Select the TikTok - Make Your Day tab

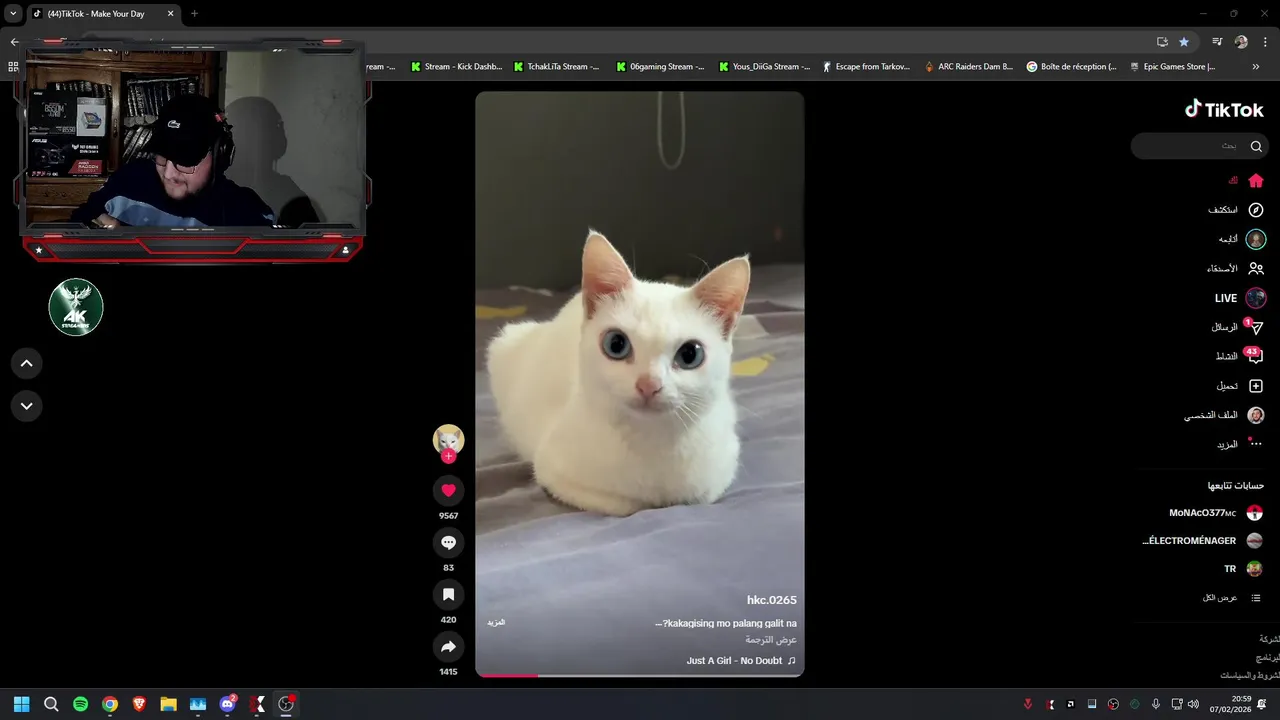pos(103,14)
